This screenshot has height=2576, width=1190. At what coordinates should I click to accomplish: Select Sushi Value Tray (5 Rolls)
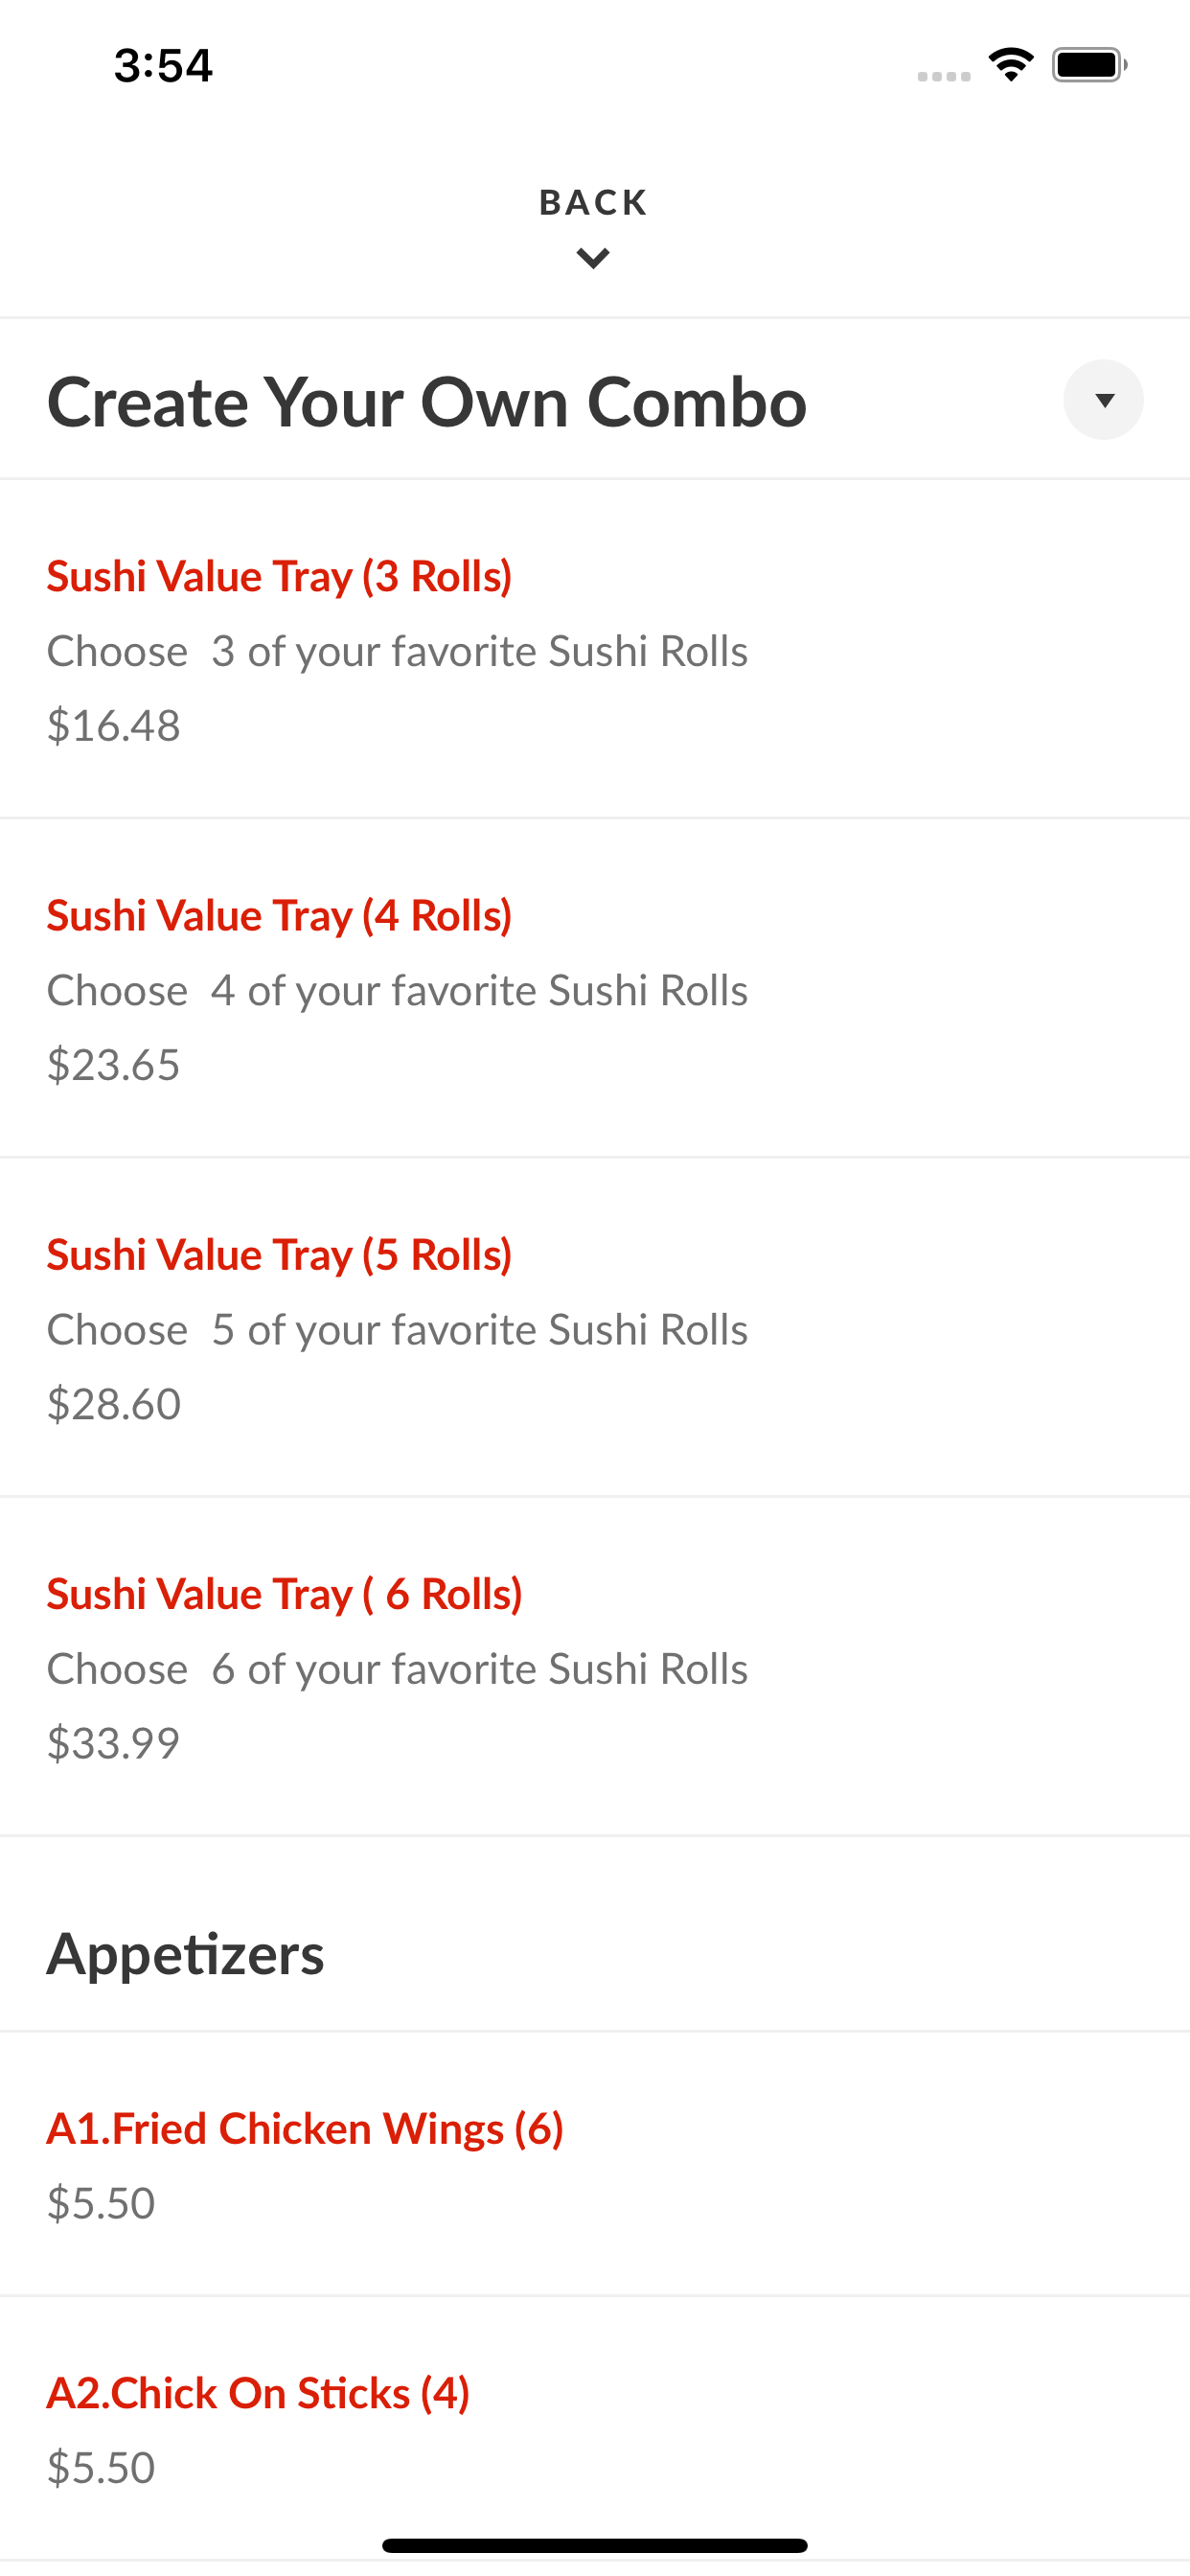[595, 1327]
